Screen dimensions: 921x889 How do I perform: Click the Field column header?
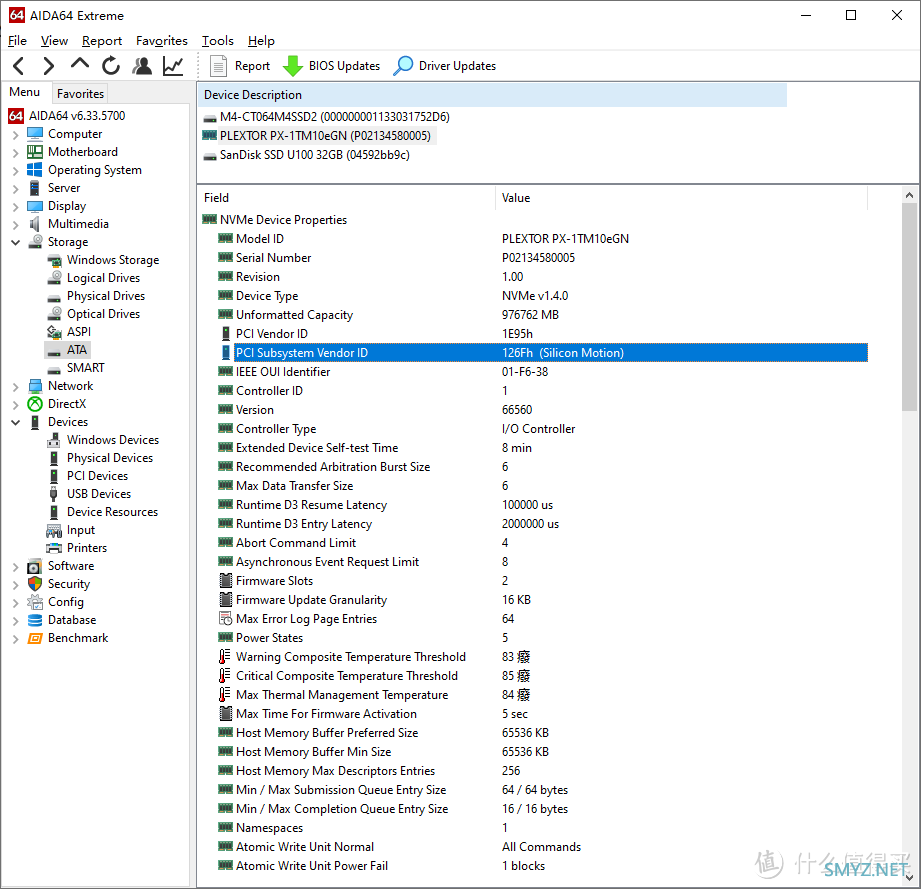348,198
